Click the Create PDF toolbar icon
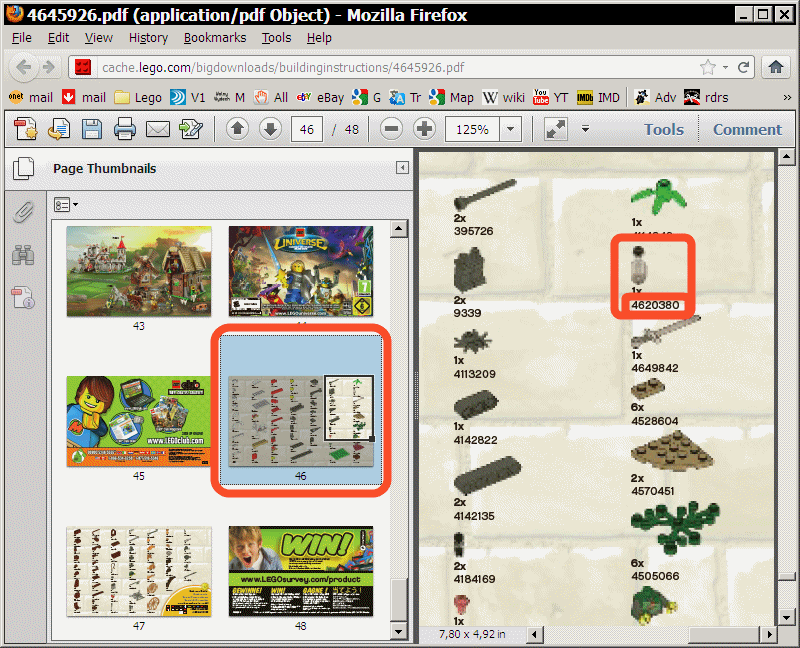 tap(26, 129)
